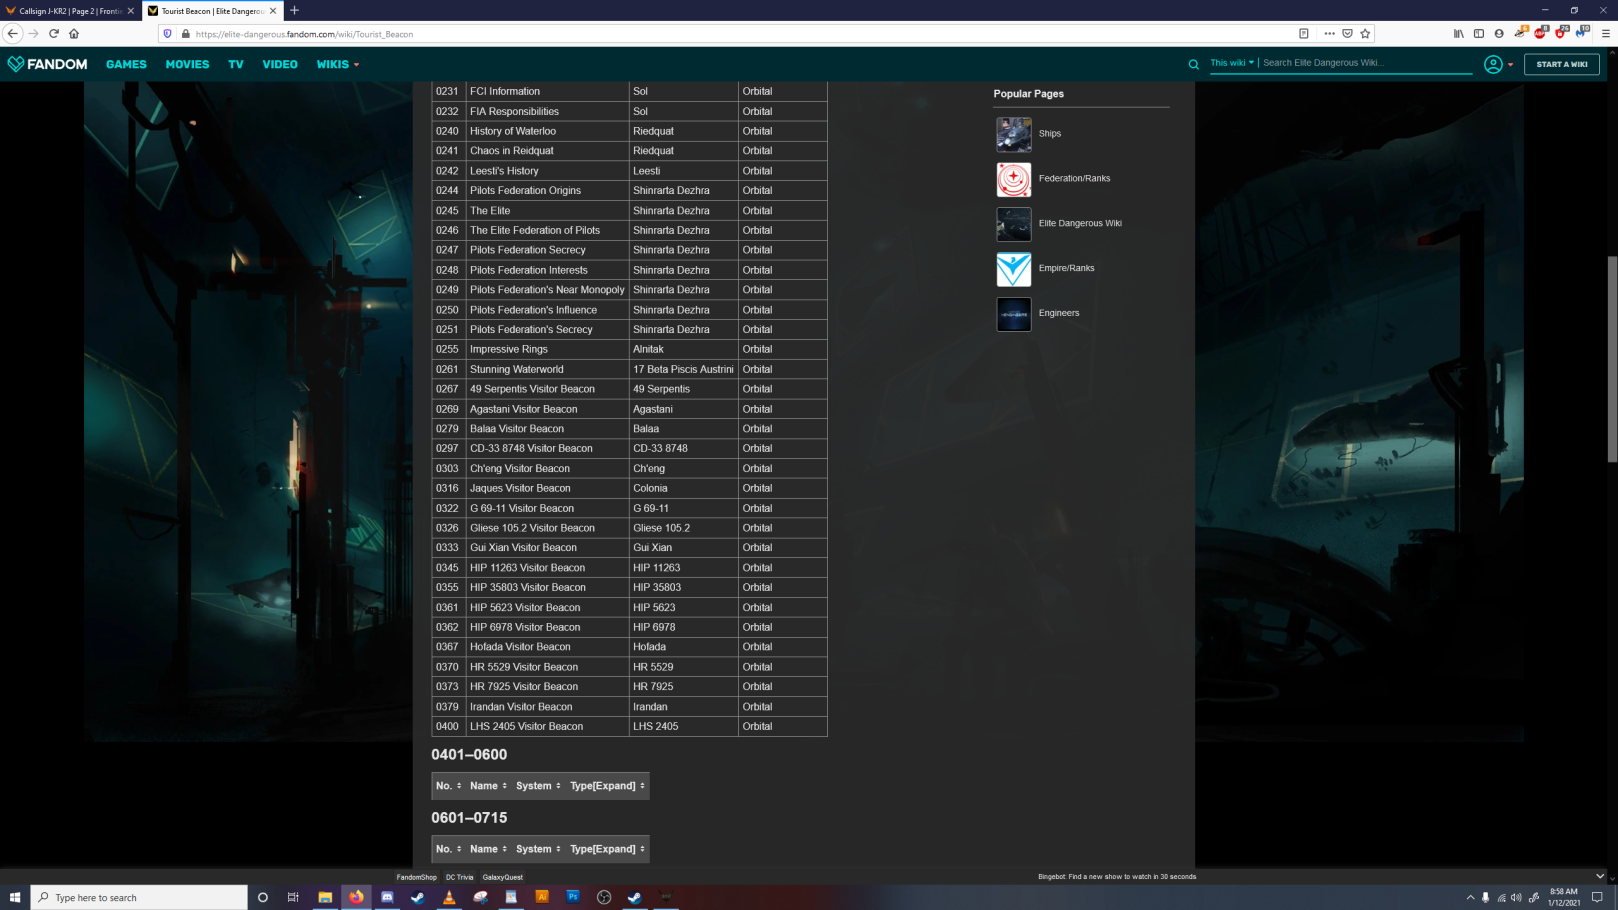Launch VLC media player from taskbar
This screenshot has height=910, width=1618.
pos(449,897)
